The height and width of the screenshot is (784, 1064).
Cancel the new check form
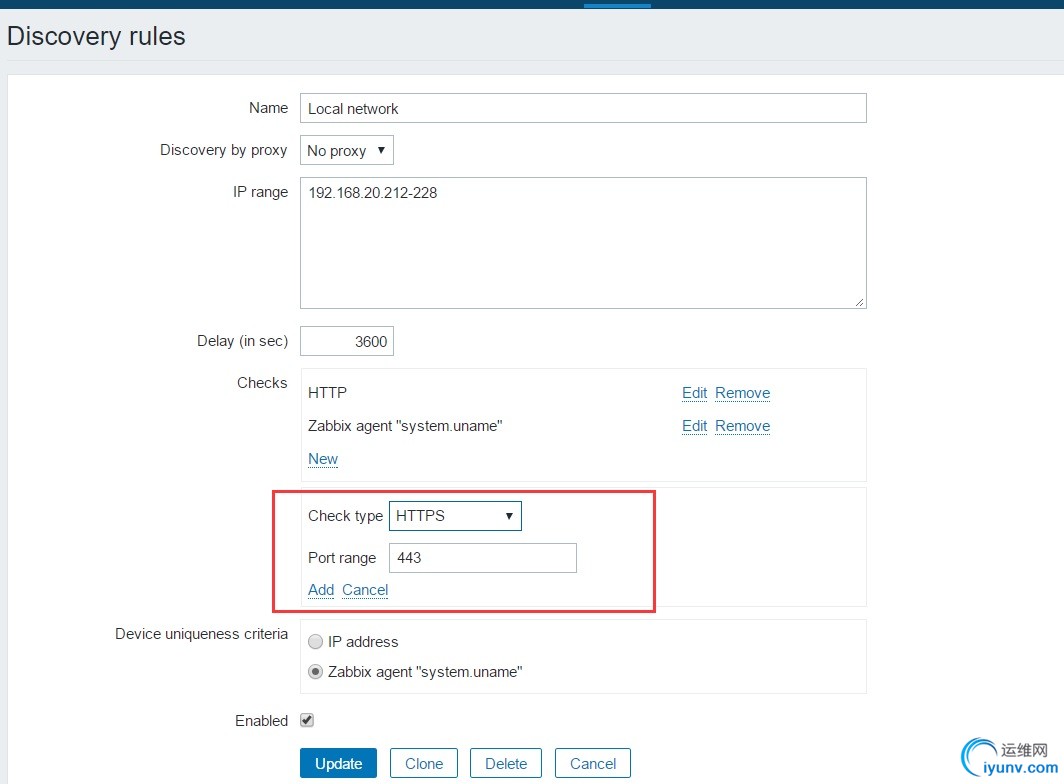[x=365, y=590]
